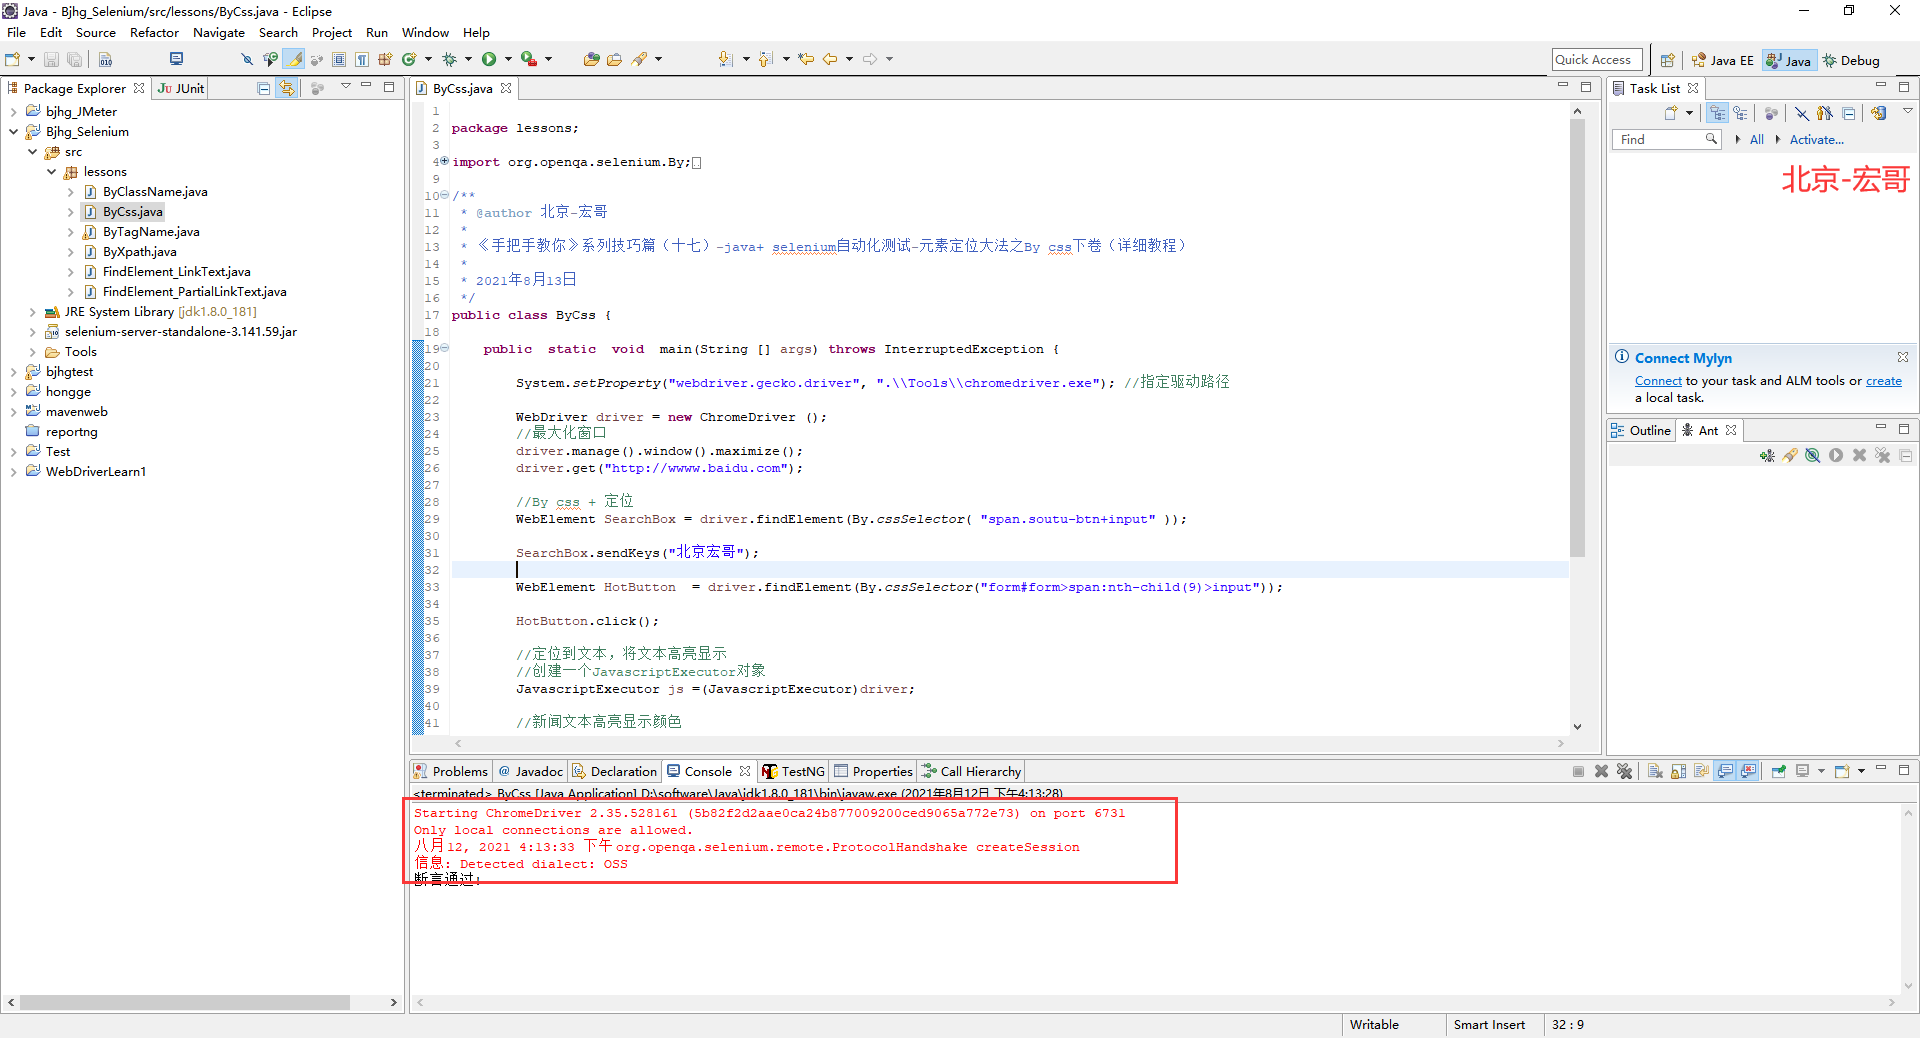Select ByXpath.java in Package Explorer
1920x1038 pixels.
point(140,252)
